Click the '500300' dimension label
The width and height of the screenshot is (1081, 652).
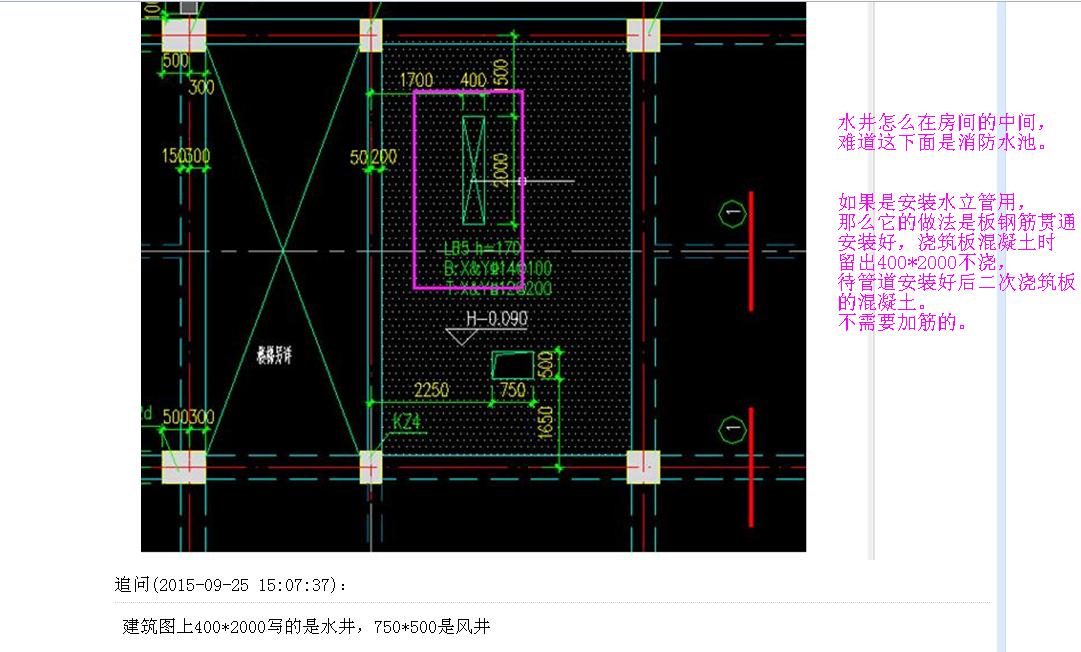coord(188,417)
